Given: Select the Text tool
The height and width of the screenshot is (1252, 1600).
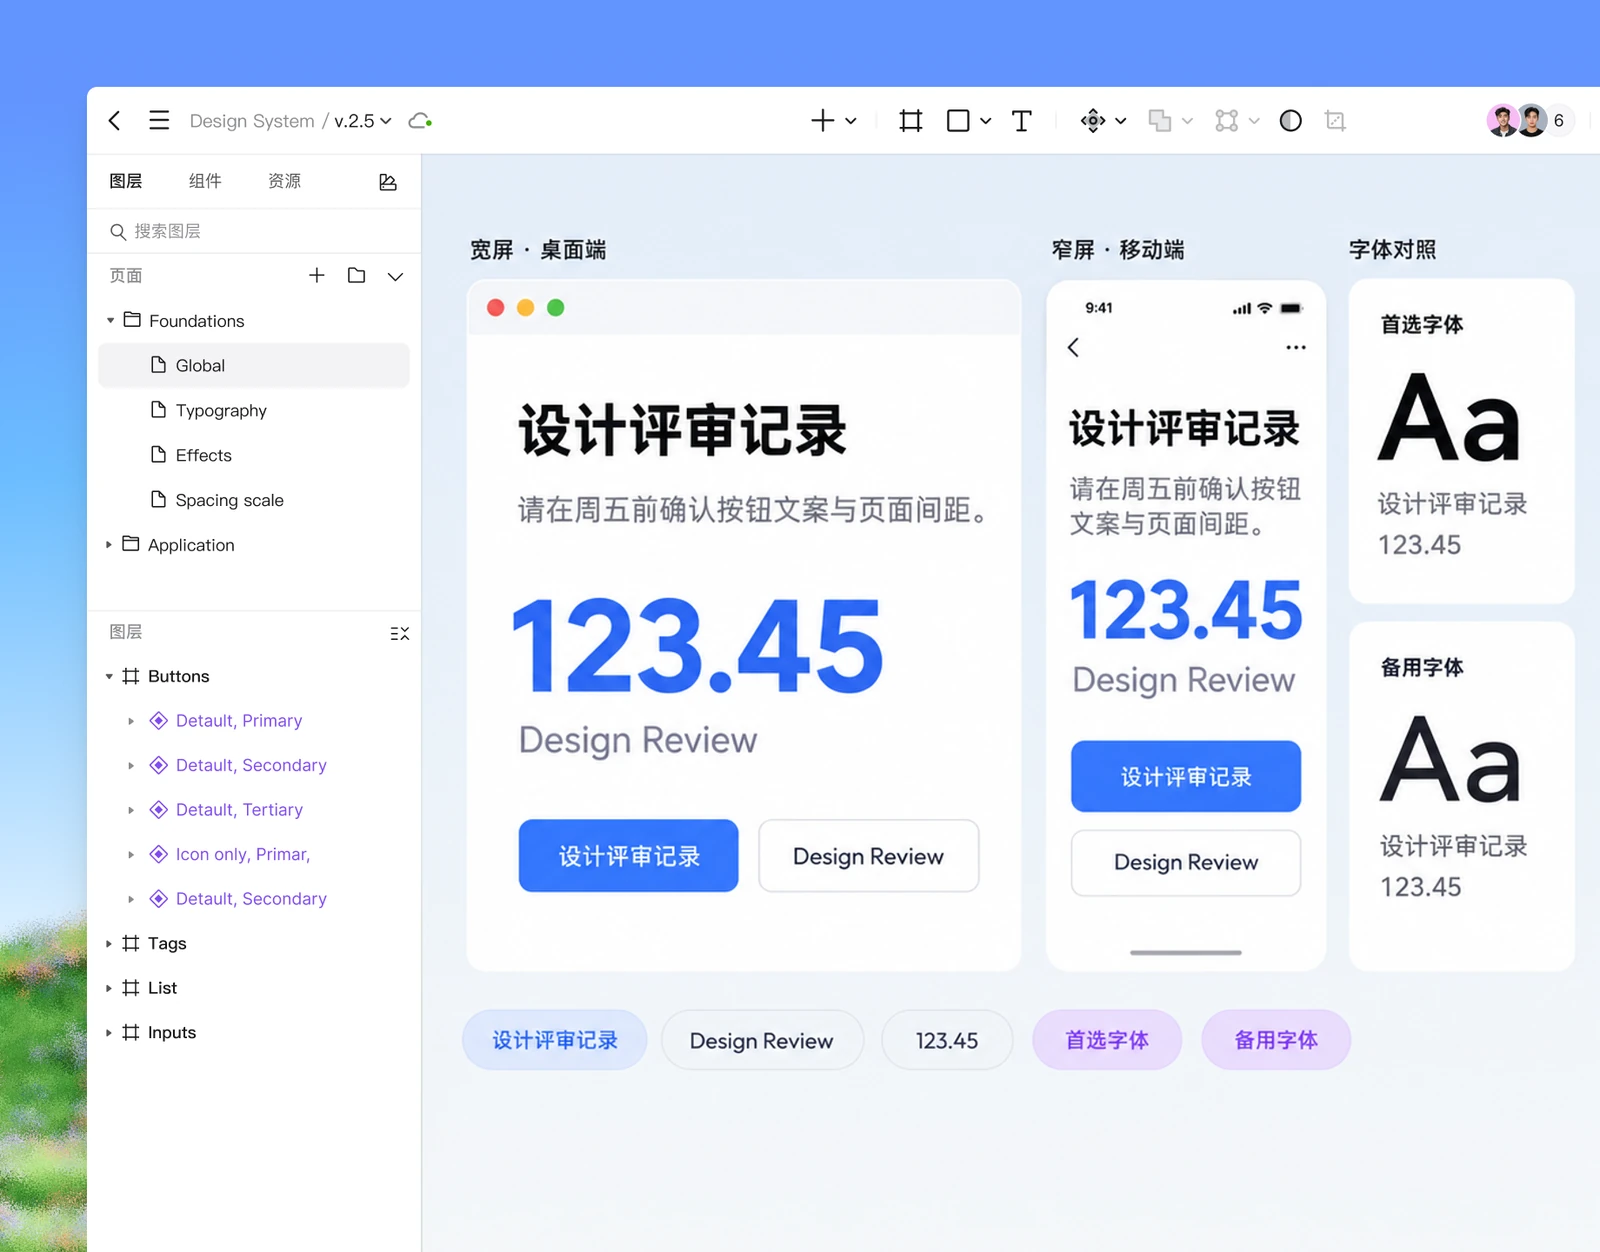Looking at the screenshot, I should (1021, 121).
